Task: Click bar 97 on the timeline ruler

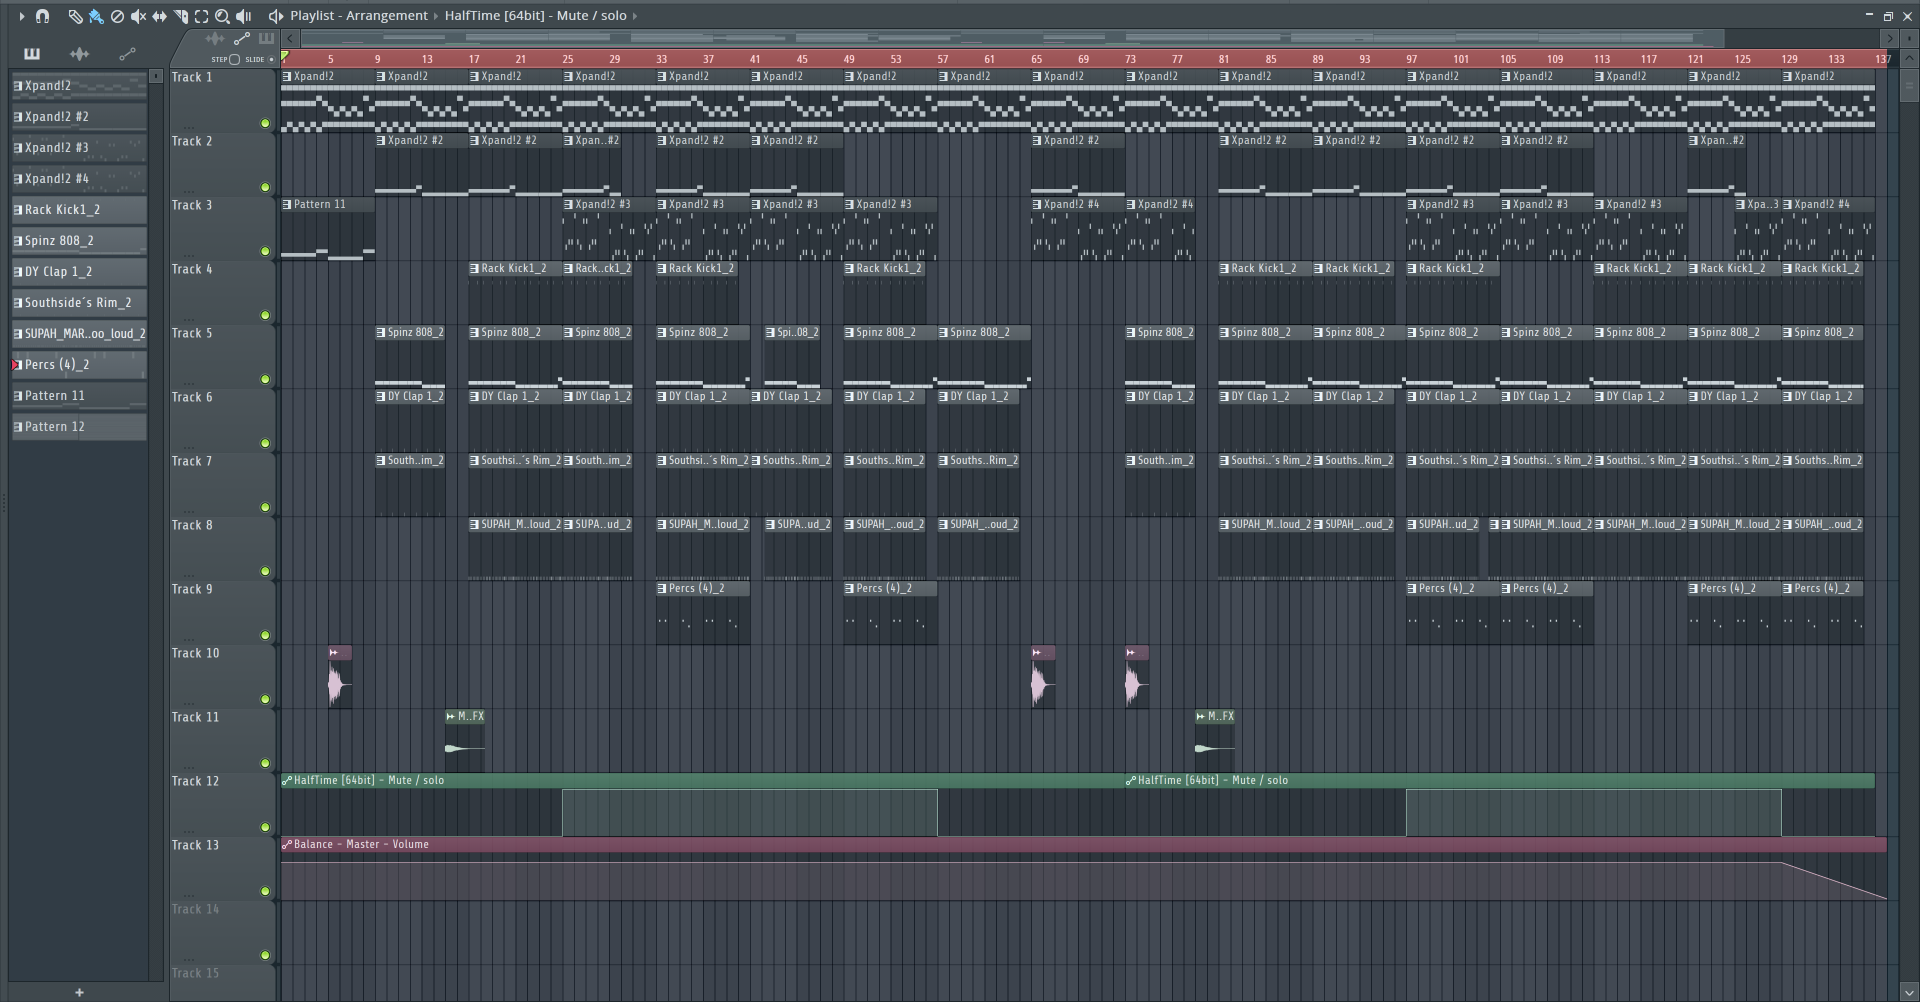Action: [1411, 59]
